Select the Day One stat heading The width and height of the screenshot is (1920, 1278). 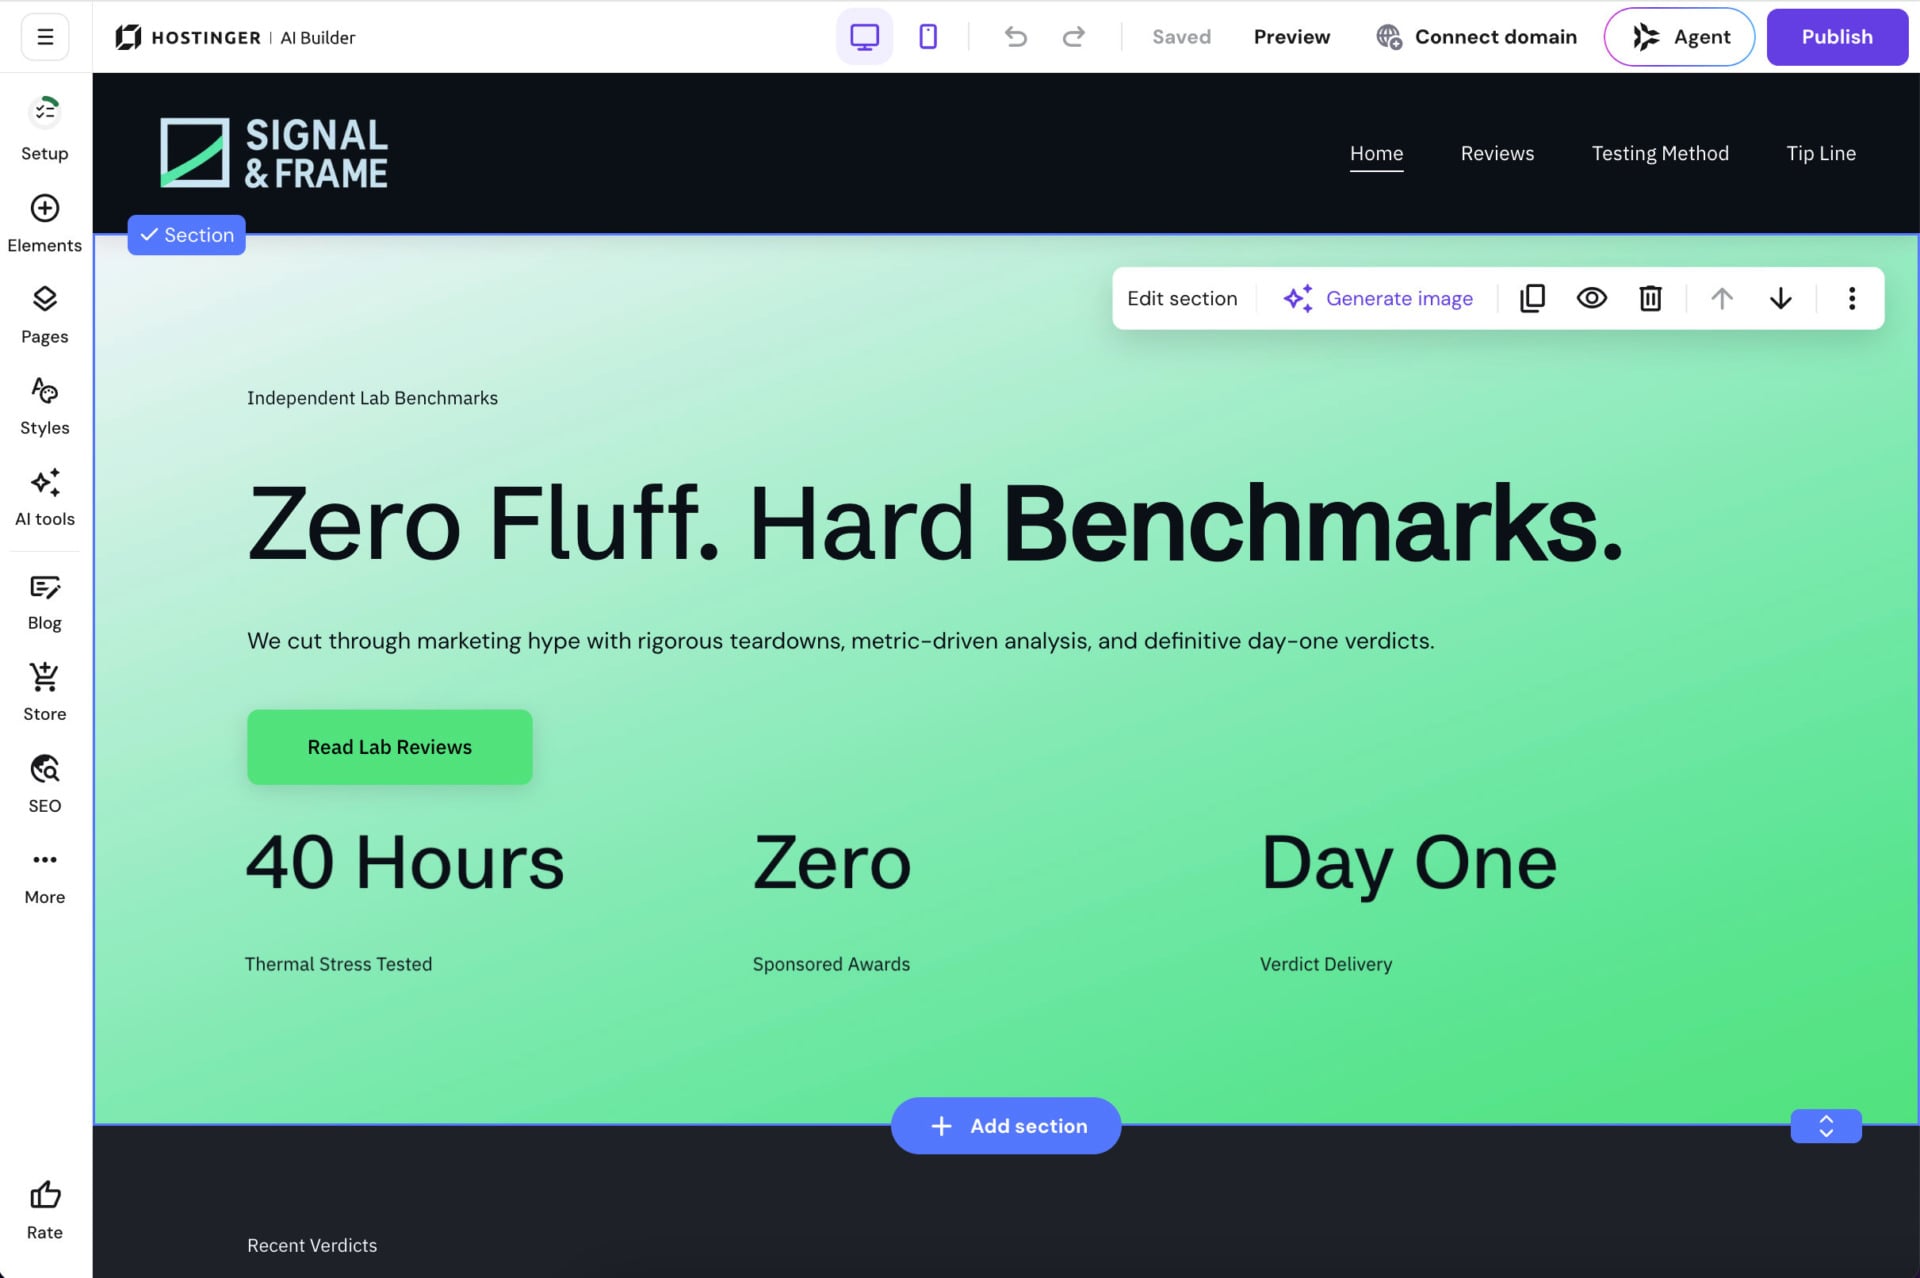point(1409,863)
